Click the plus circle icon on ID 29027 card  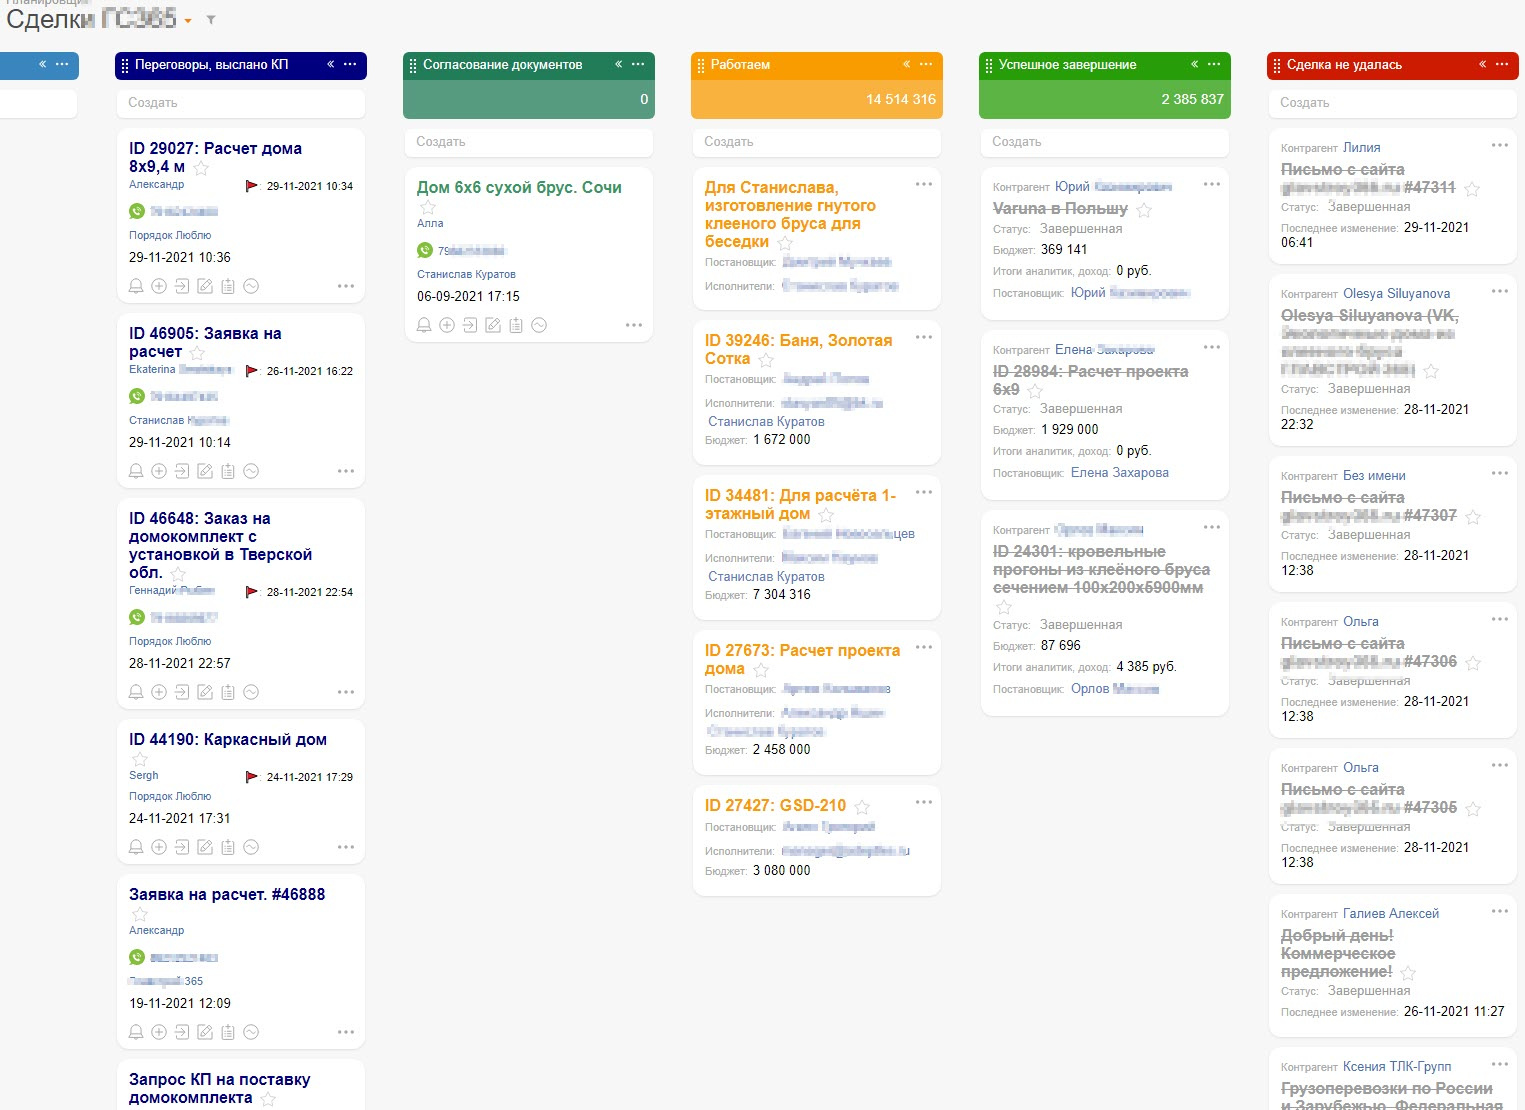pyautogui.click(x=159, y=286)
